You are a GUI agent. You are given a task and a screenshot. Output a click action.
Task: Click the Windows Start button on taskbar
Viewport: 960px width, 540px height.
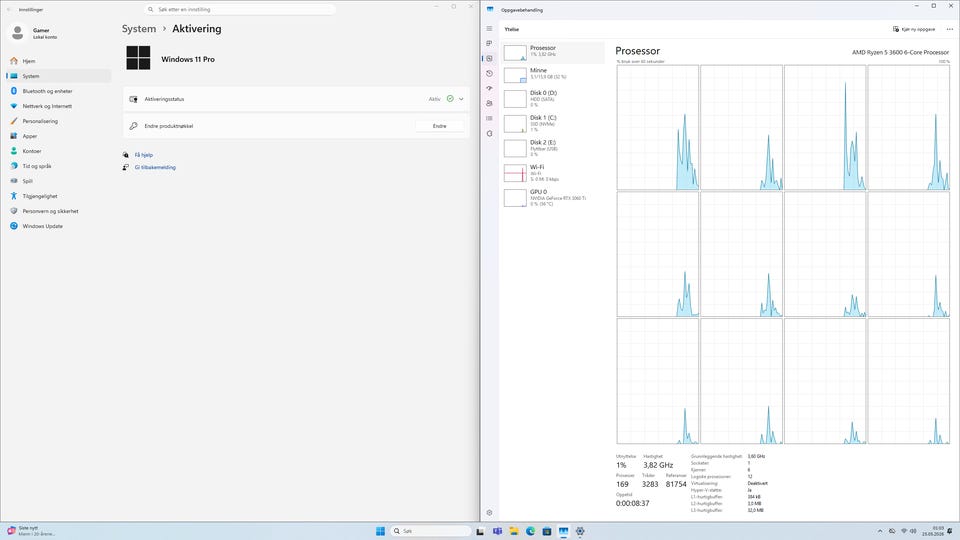pyautogui.click(x=380, y=531)
